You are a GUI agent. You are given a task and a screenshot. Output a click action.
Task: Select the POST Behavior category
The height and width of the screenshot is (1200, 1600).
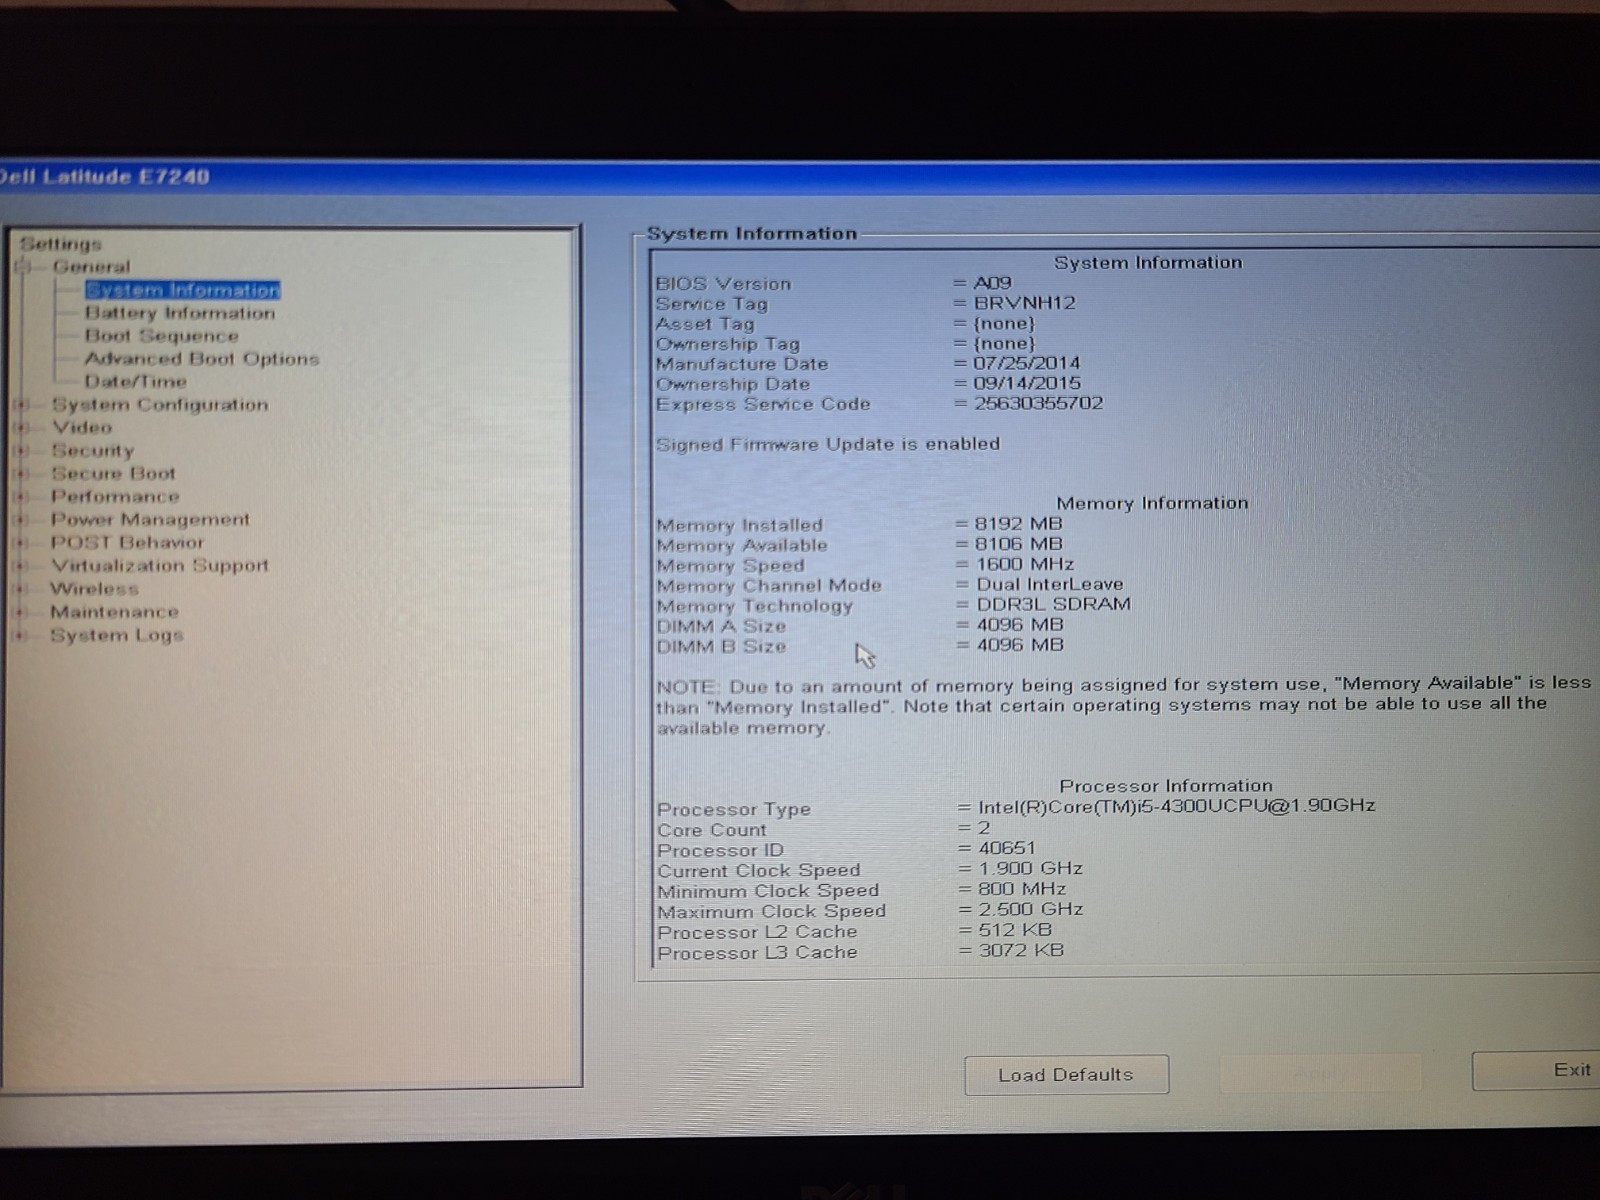[127, 543]
